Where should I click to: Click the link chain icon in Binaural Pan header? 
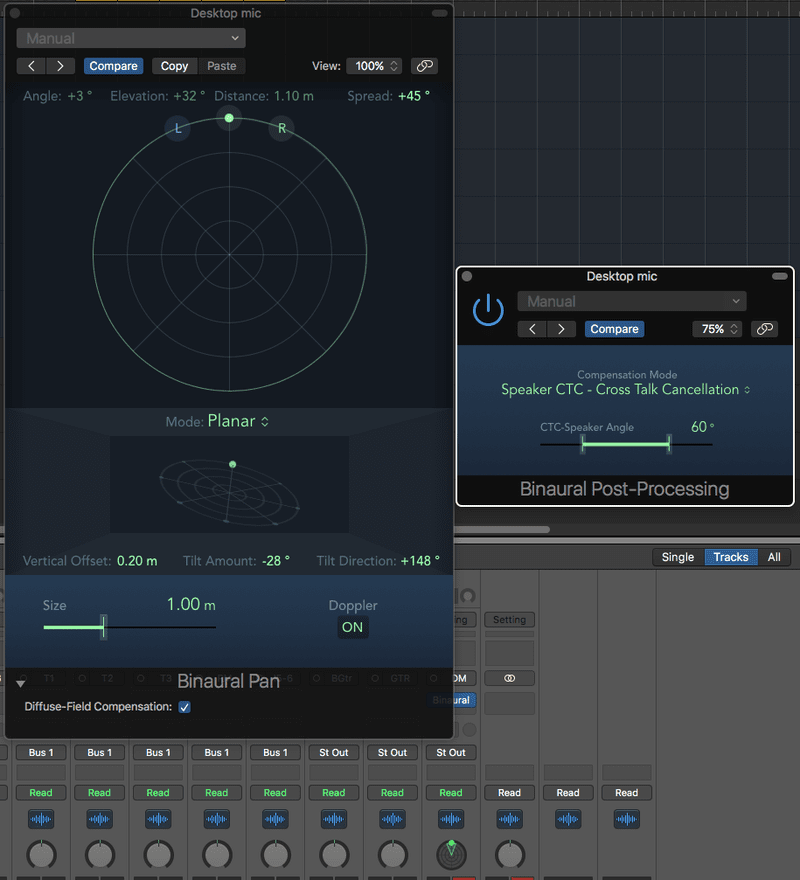pos(424,65)
